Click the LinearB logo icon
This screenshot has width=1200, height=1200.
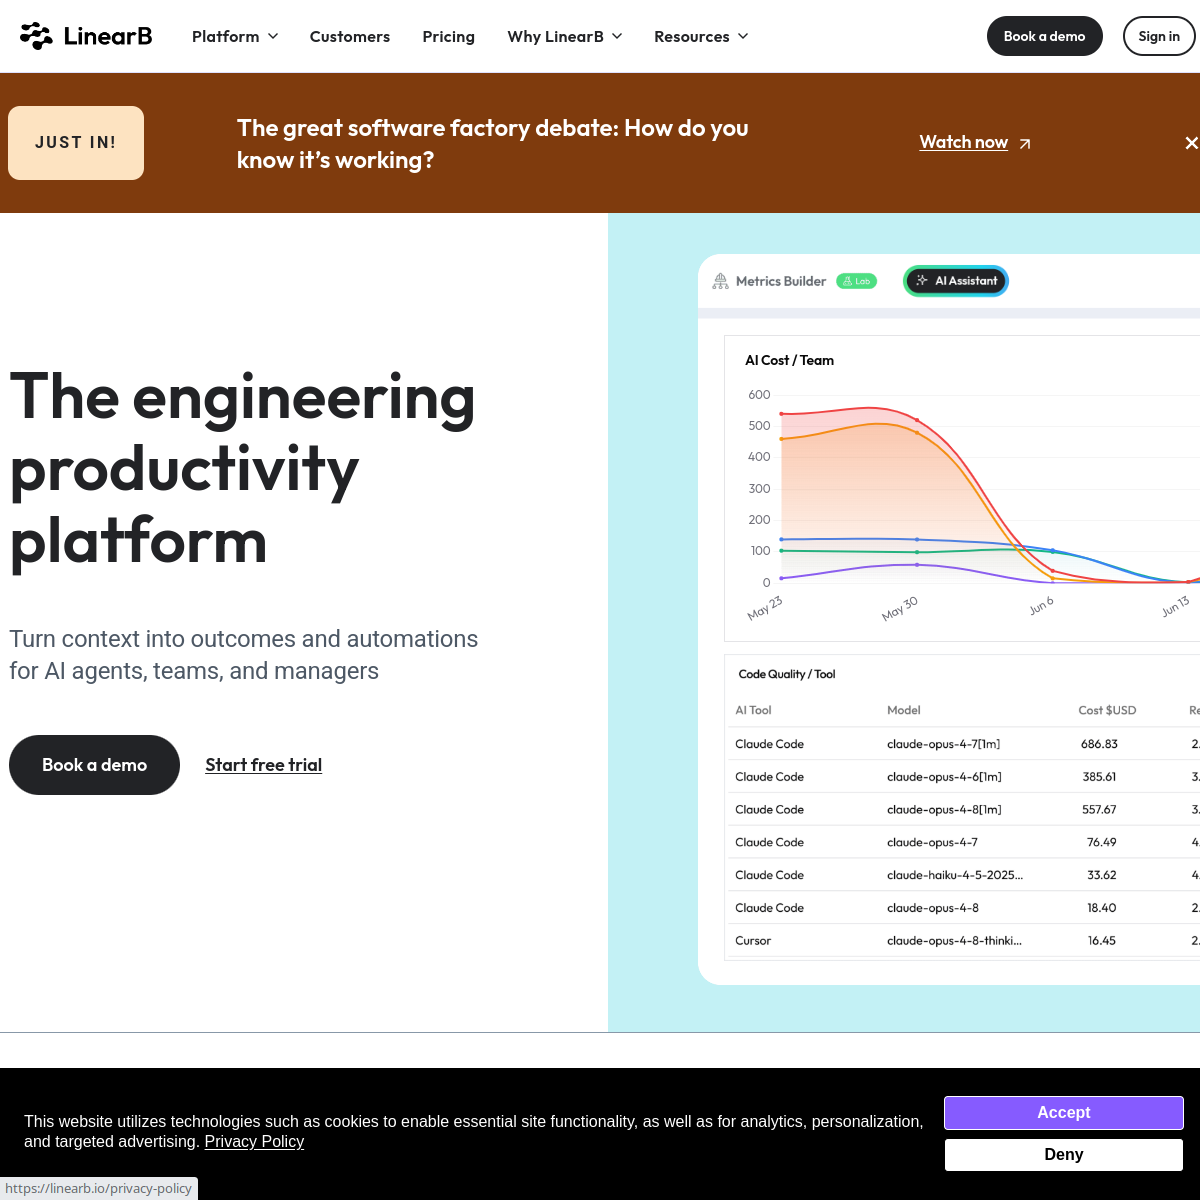[x=36, y=36]
